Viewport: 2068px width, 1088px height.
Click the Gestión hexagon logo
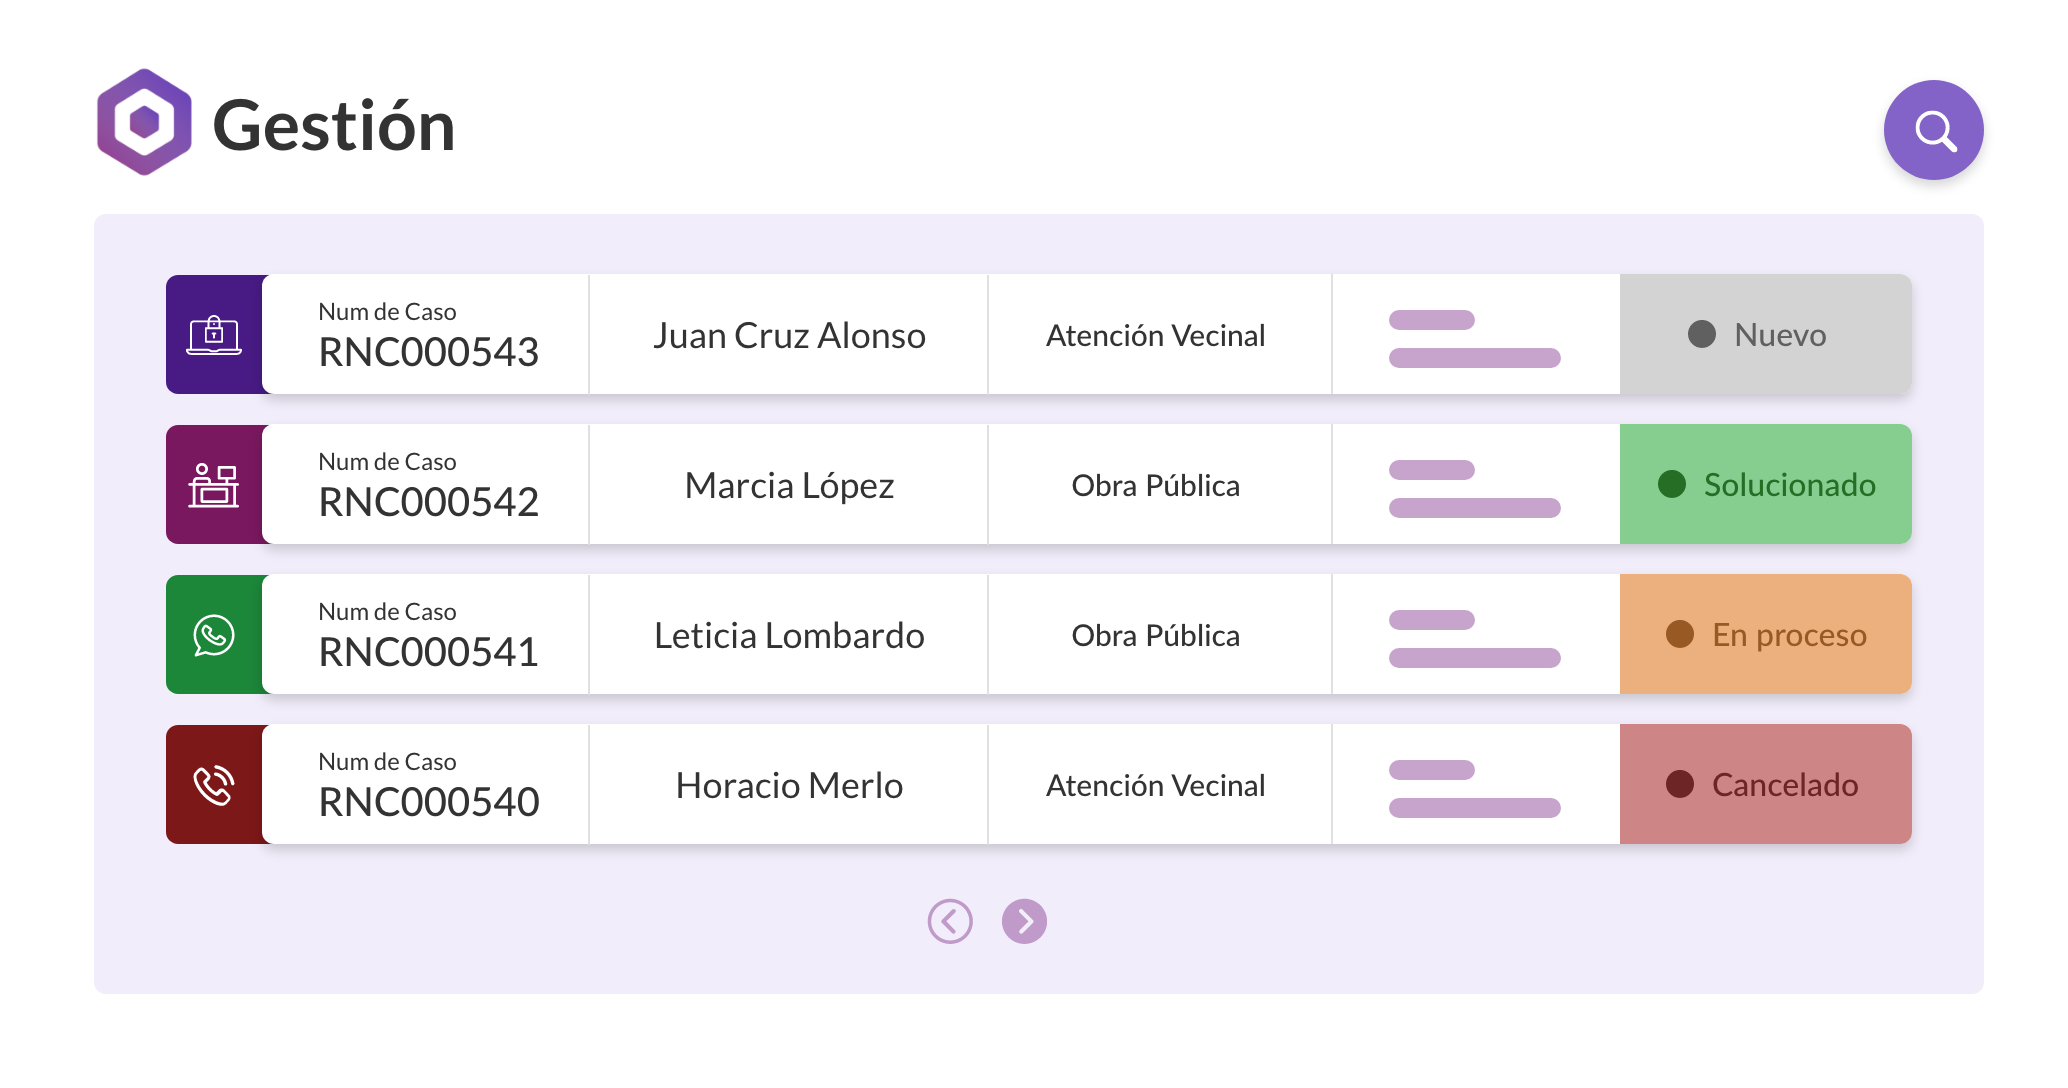click(x=144, y=122)
